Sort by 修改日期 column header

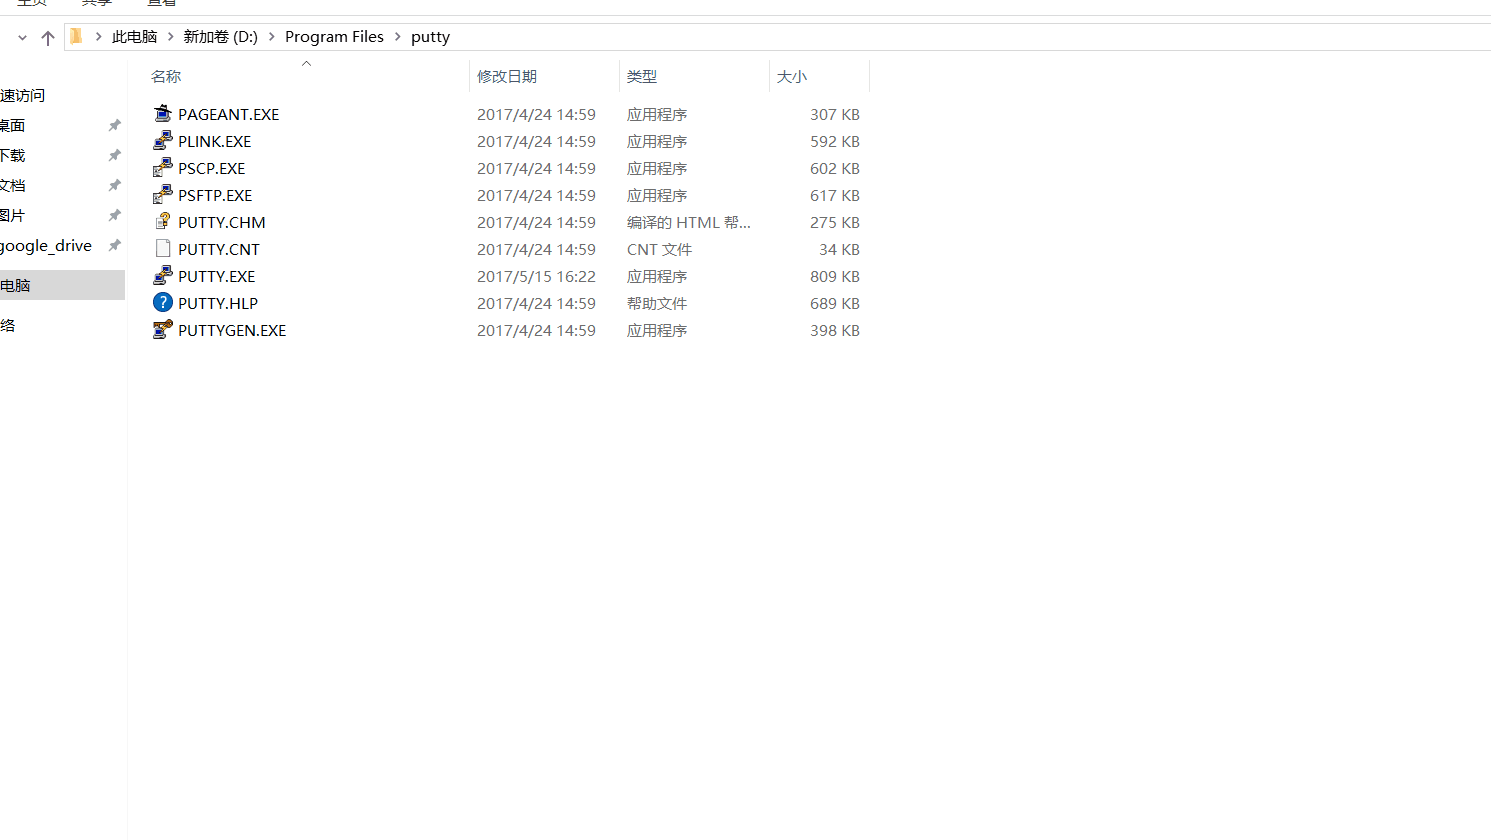click(x=507, y=76)
